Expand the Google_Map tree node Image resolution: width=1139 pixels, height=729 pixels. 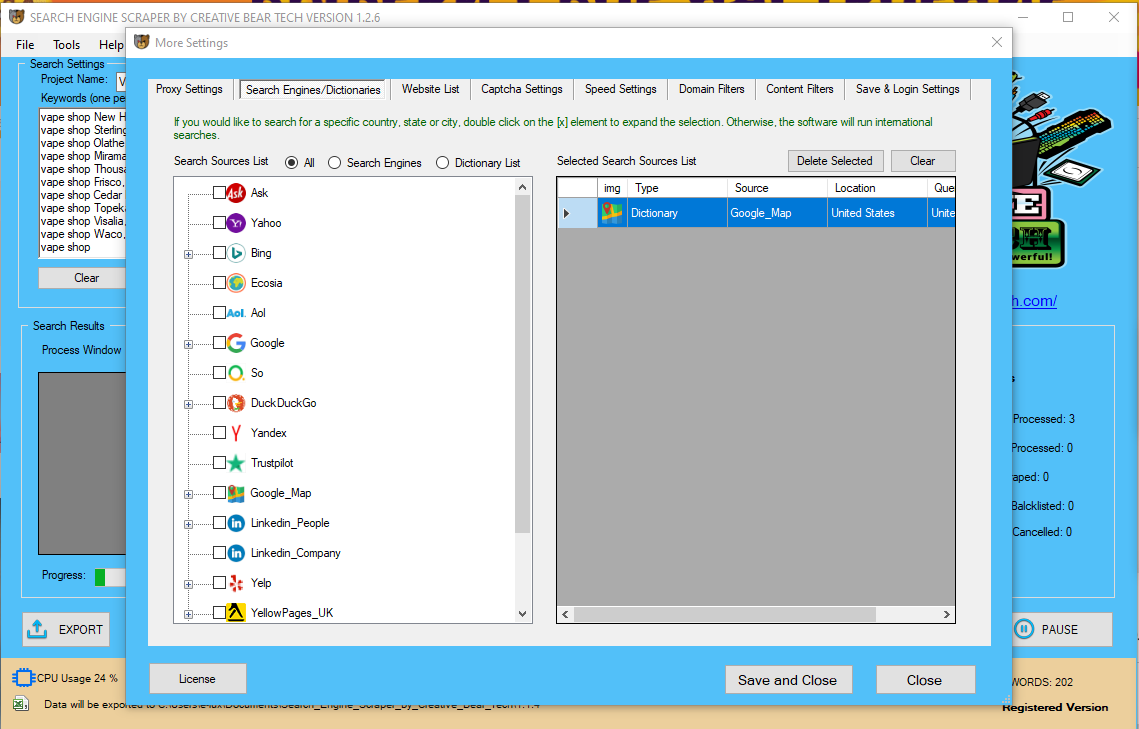(x=188, y=494)
